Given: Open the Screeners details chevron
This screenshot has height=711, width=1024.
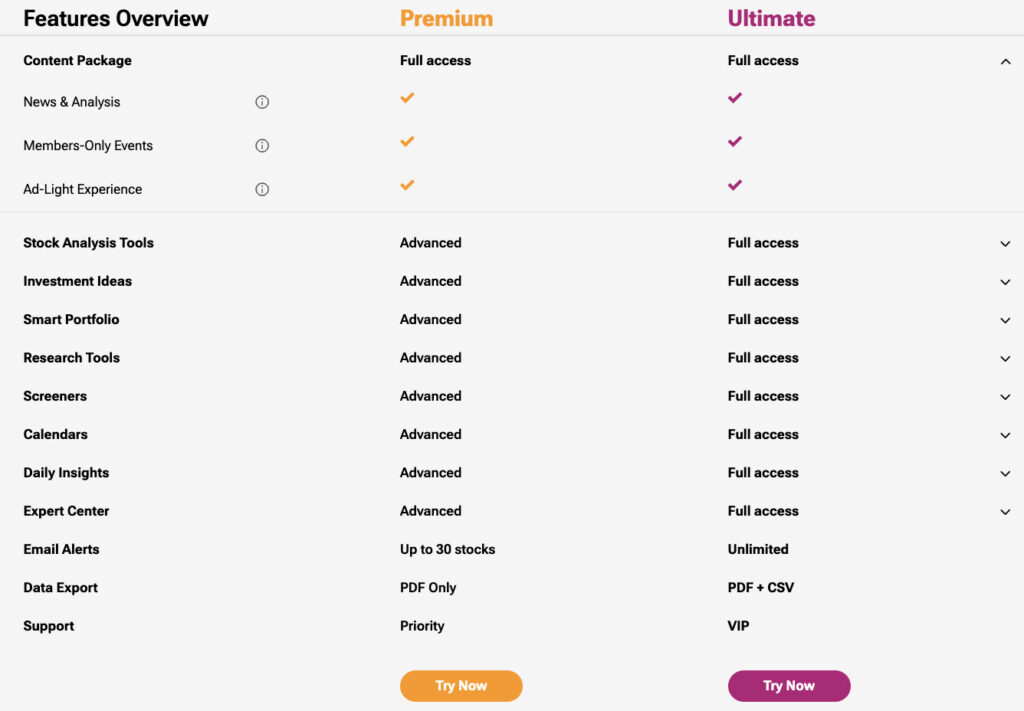Looking at the screenshot, I should tap(1005, 397).
